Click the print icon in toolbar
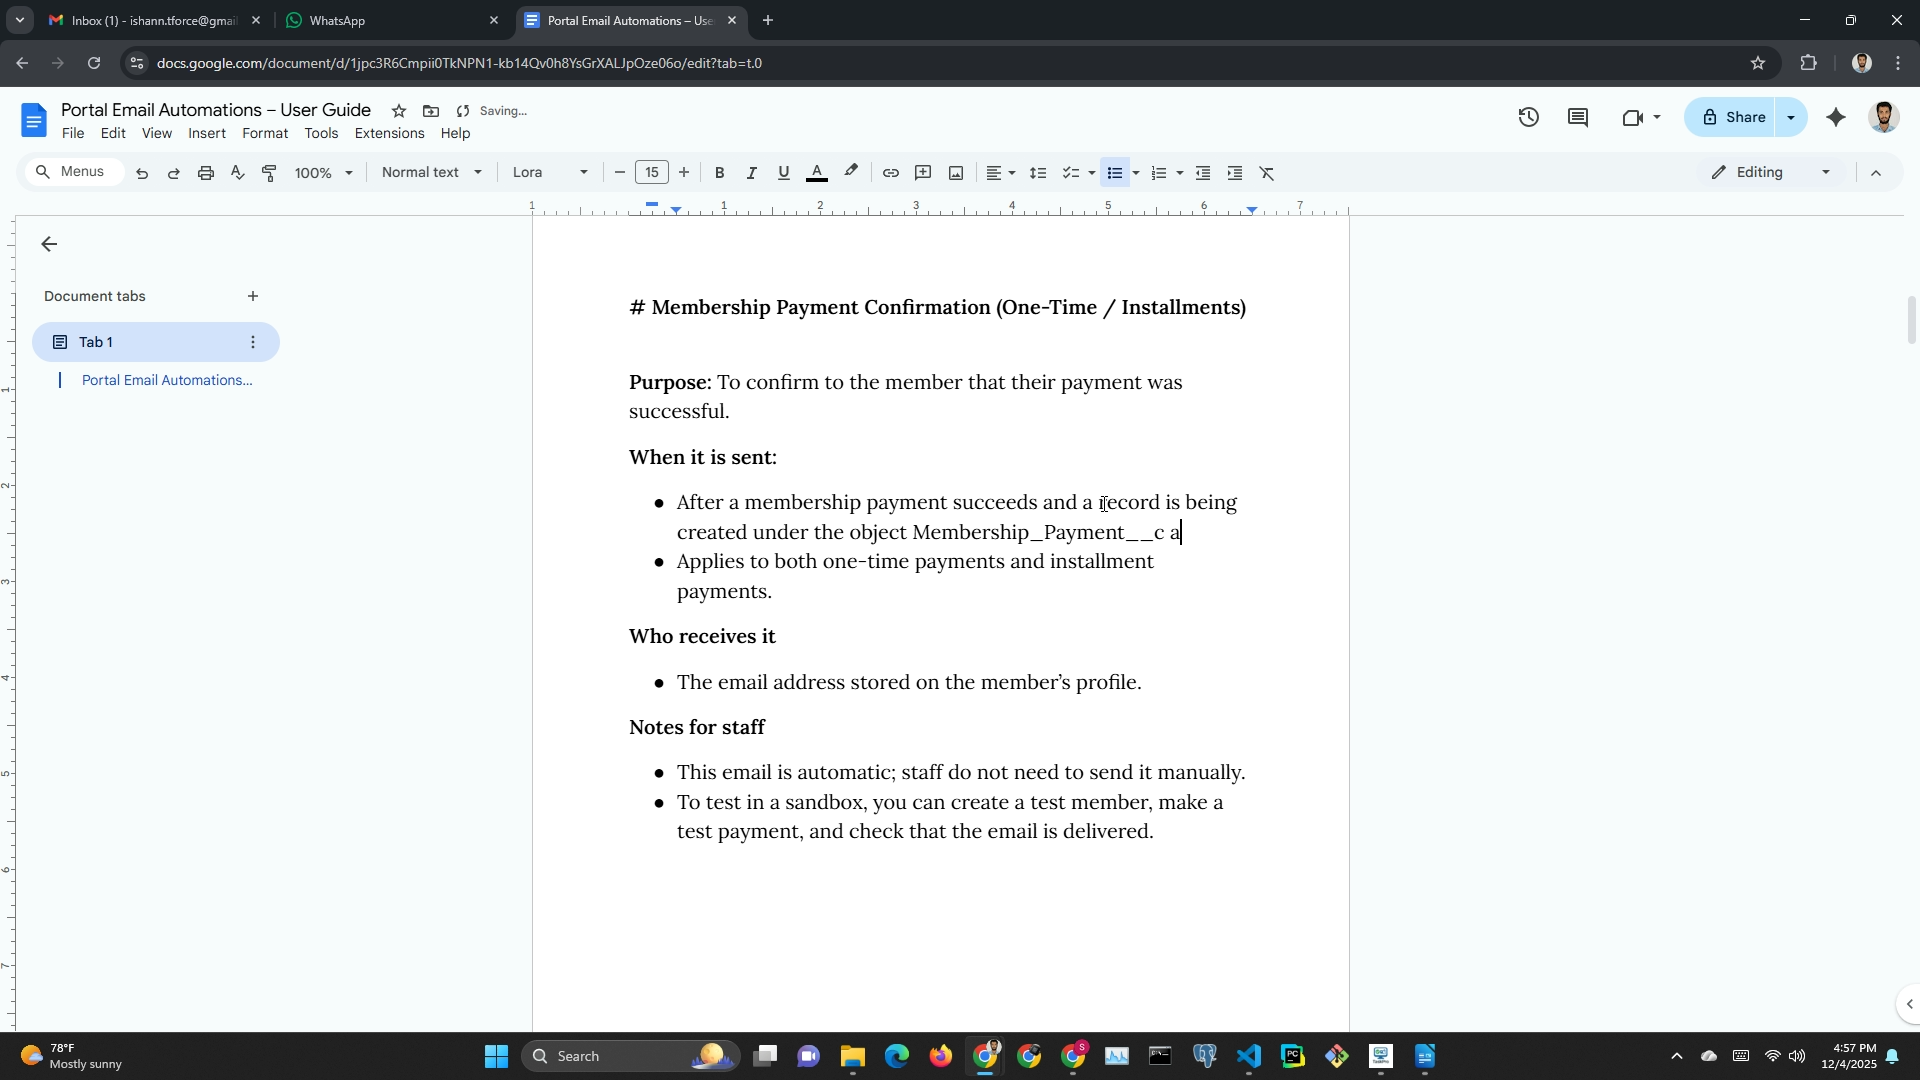This screenshot has height=1080, width=1920. [206, 173]
